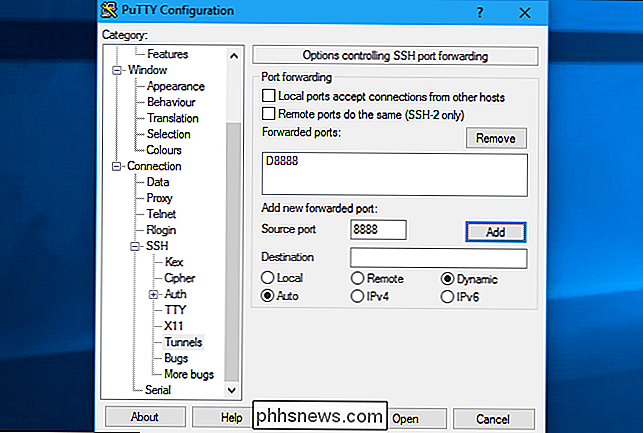Select the Dynamic radio button

(447, 279)
